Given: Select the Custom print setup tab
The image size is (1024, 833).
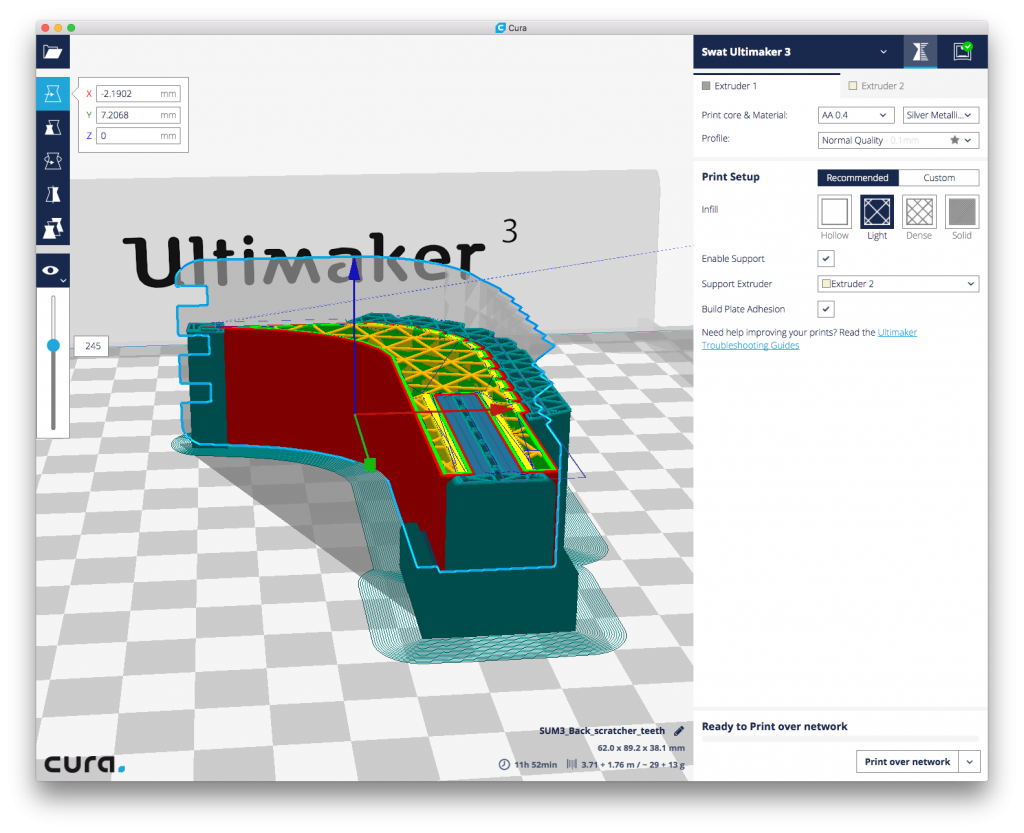Looking at the screenshot, I should [938, 178].
